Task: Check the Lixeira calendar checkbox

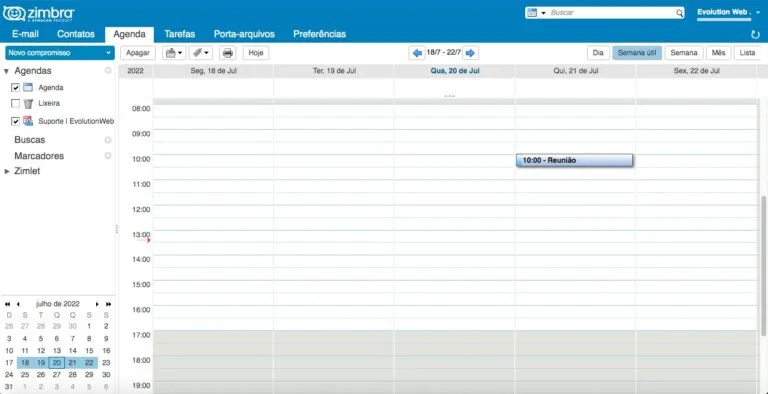Action: 15,104
